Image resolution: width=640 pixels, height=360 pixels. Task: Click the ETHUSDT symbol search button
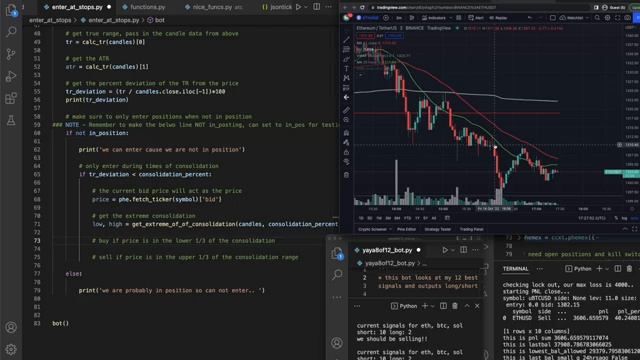point(368,18)
